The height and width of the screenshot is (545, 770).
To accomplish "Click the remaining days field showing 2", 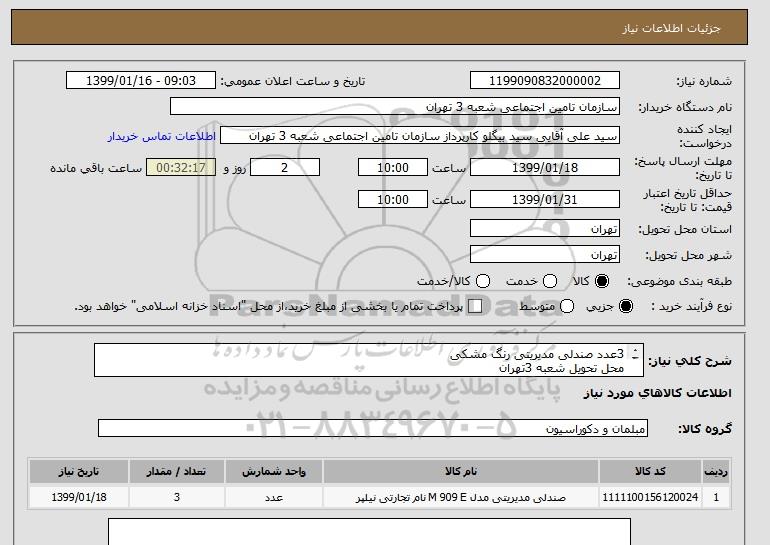I will coord(285,167).
